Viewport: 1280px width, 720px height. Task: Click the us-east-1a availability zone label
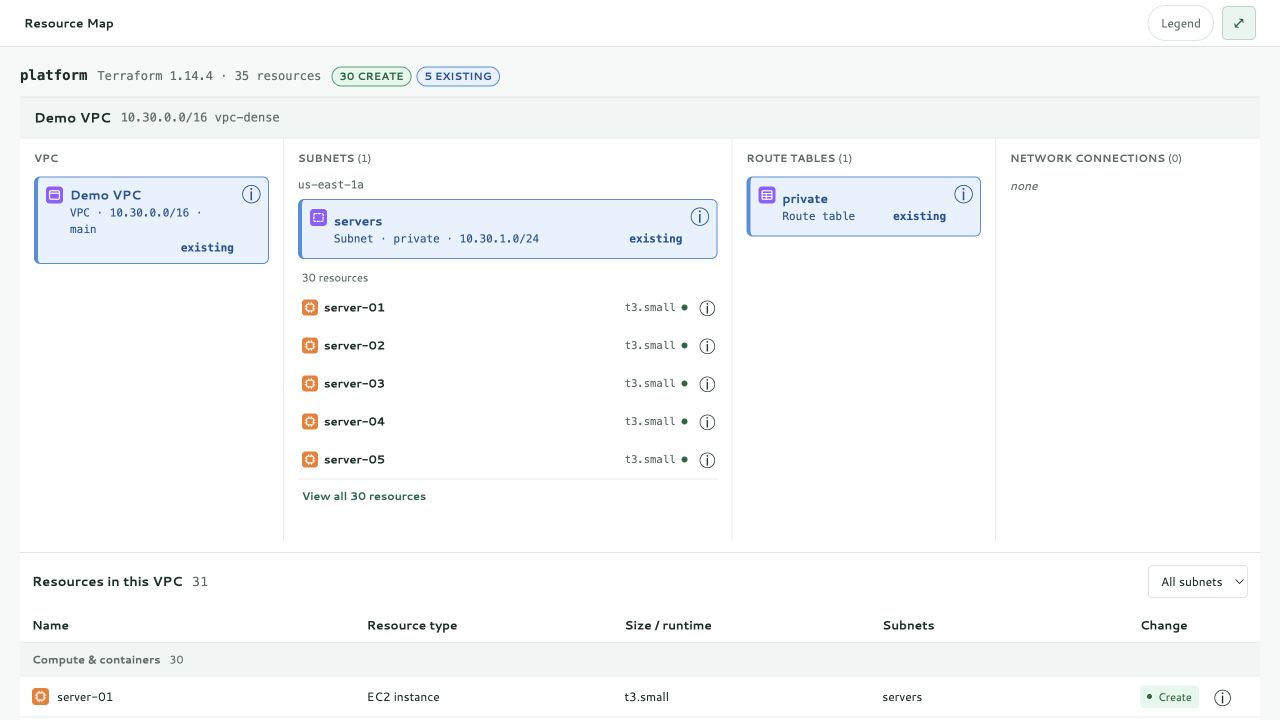331,185
